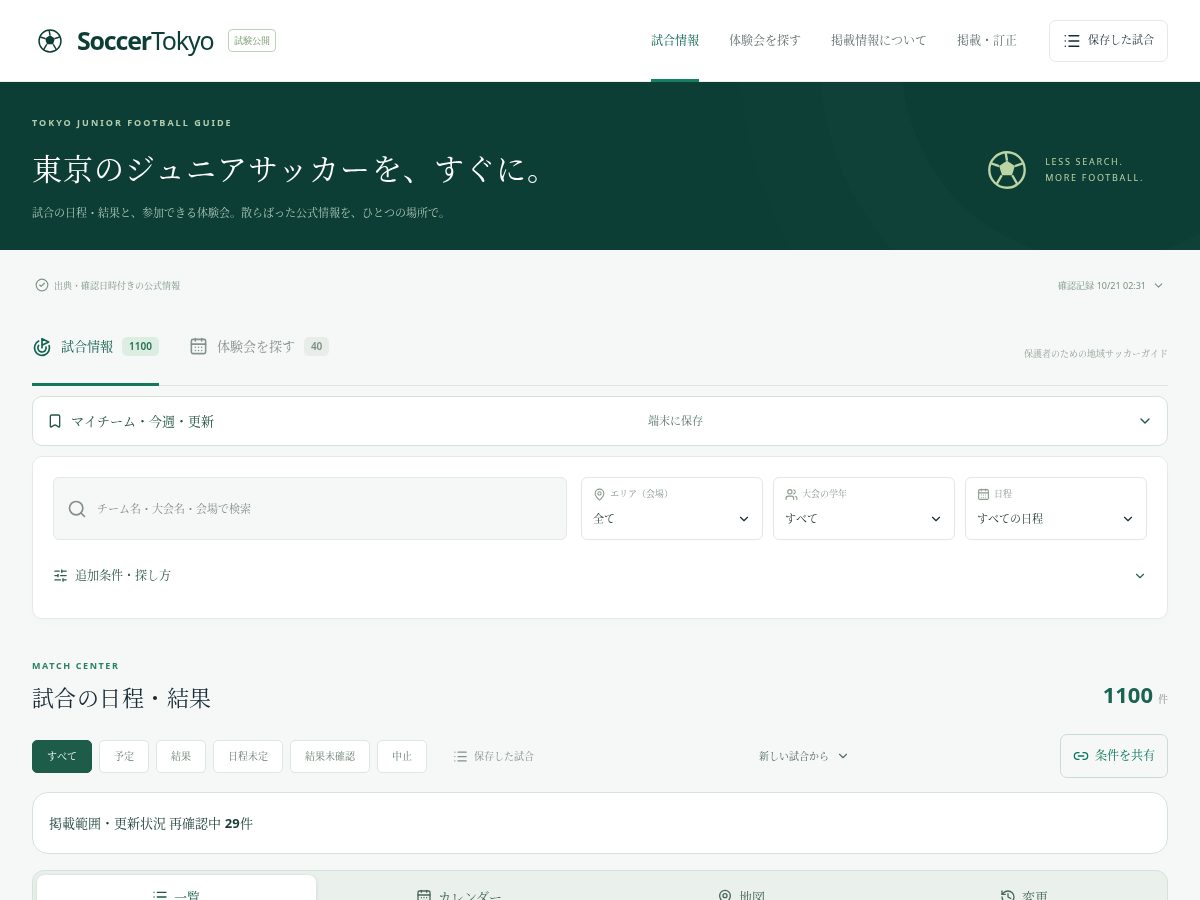Viewport: 1200px width, 900px height.
Task: Filter matches by 結果未確認
Action: click(330, 756)
